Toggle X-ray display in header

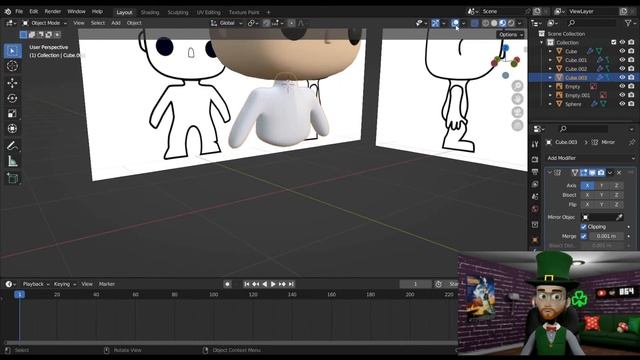click(x=474, y=23)
